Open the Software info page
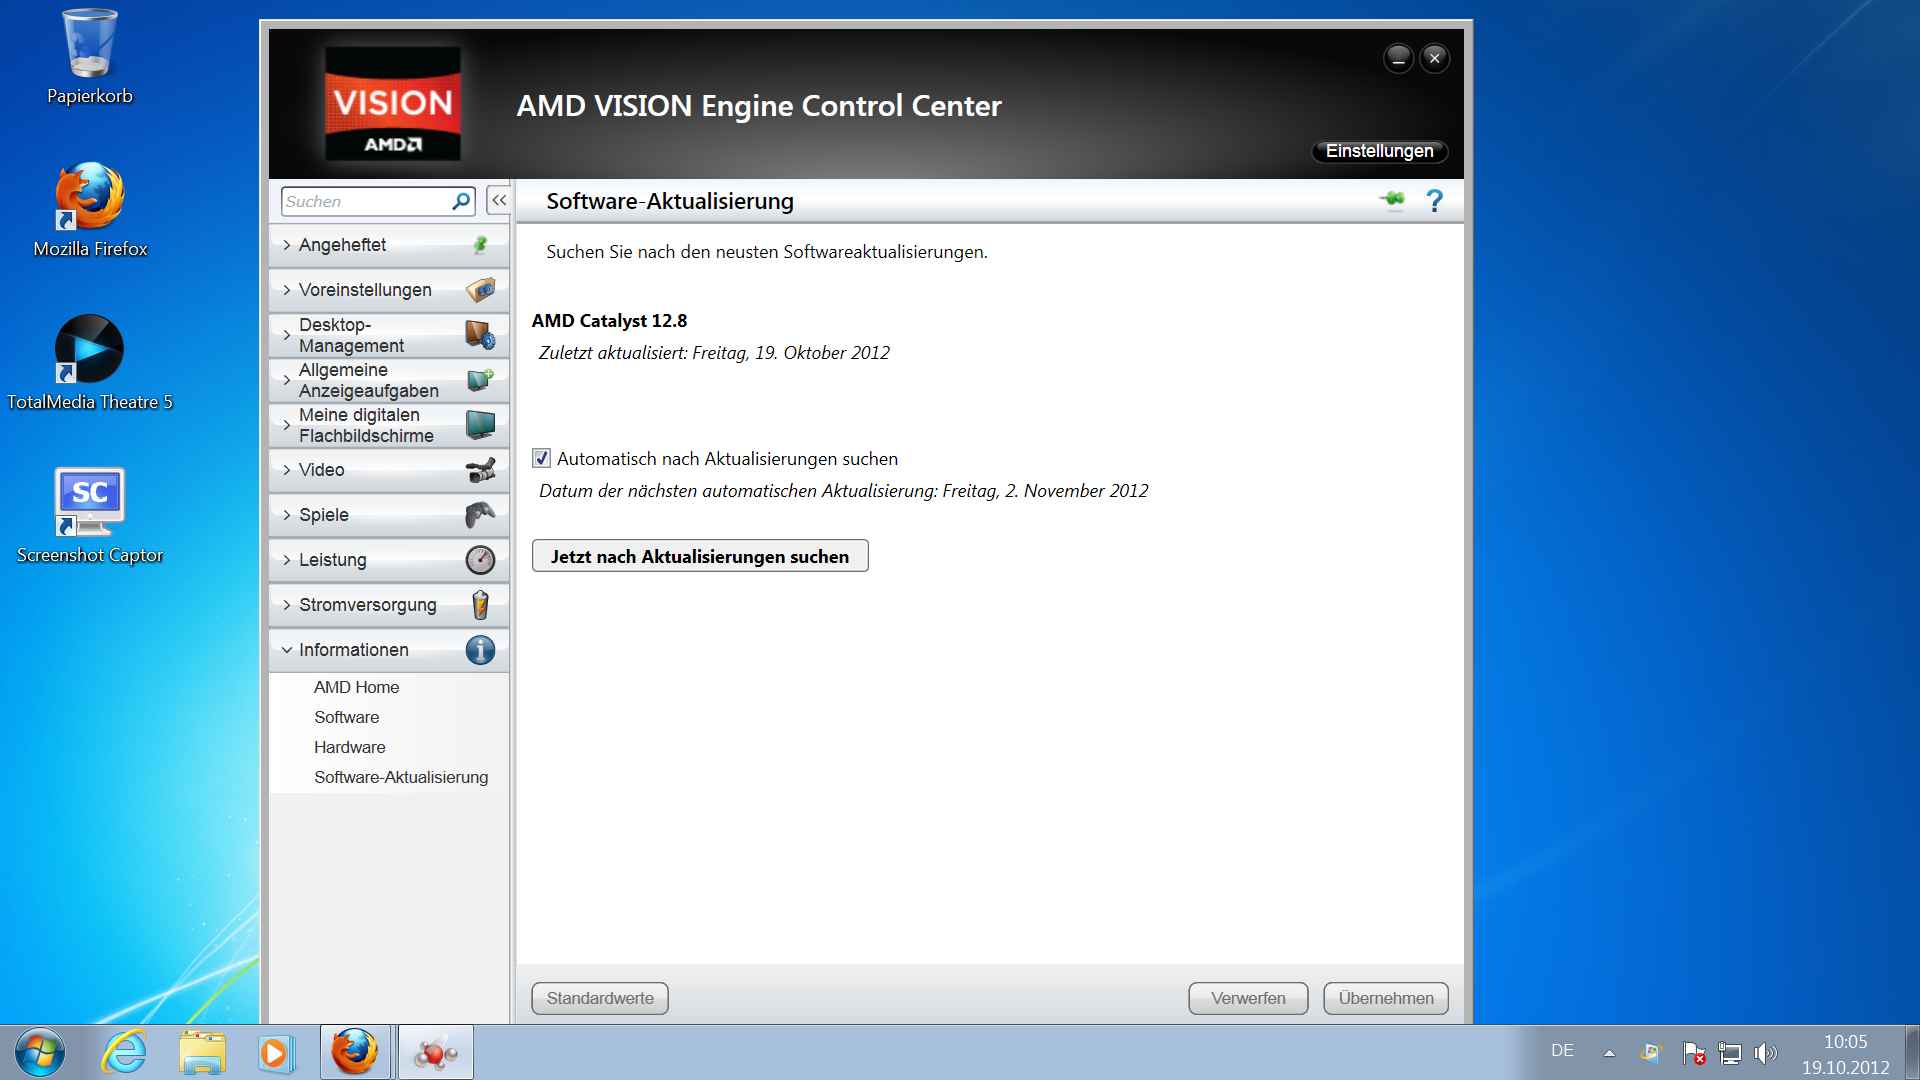 (346, 718)
